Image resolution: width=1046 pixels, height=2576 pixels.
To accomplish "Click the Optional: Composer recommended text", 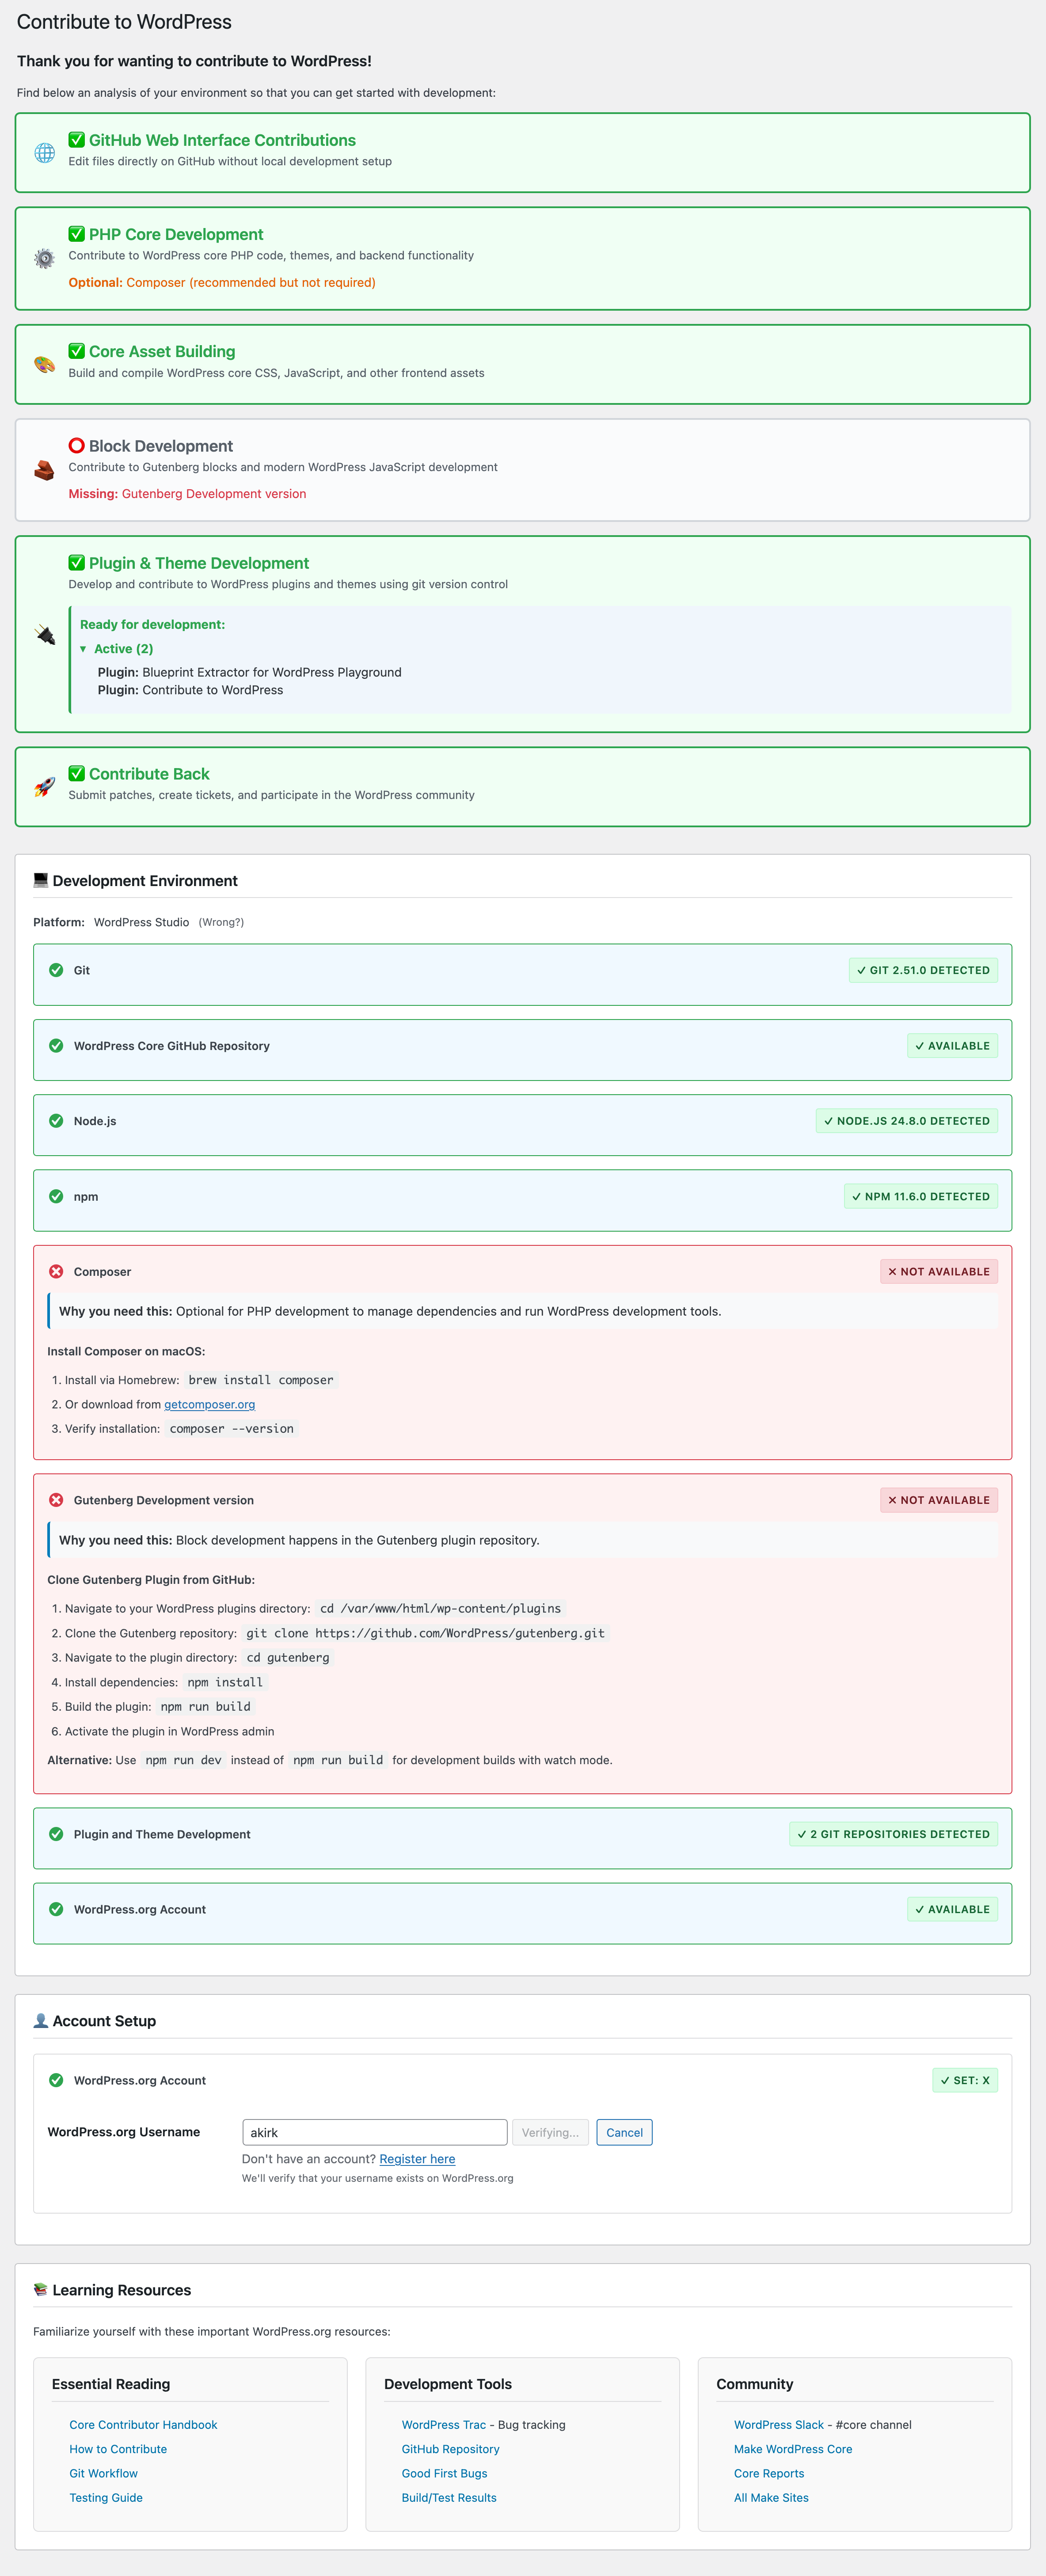I will [x=222, y=283].
